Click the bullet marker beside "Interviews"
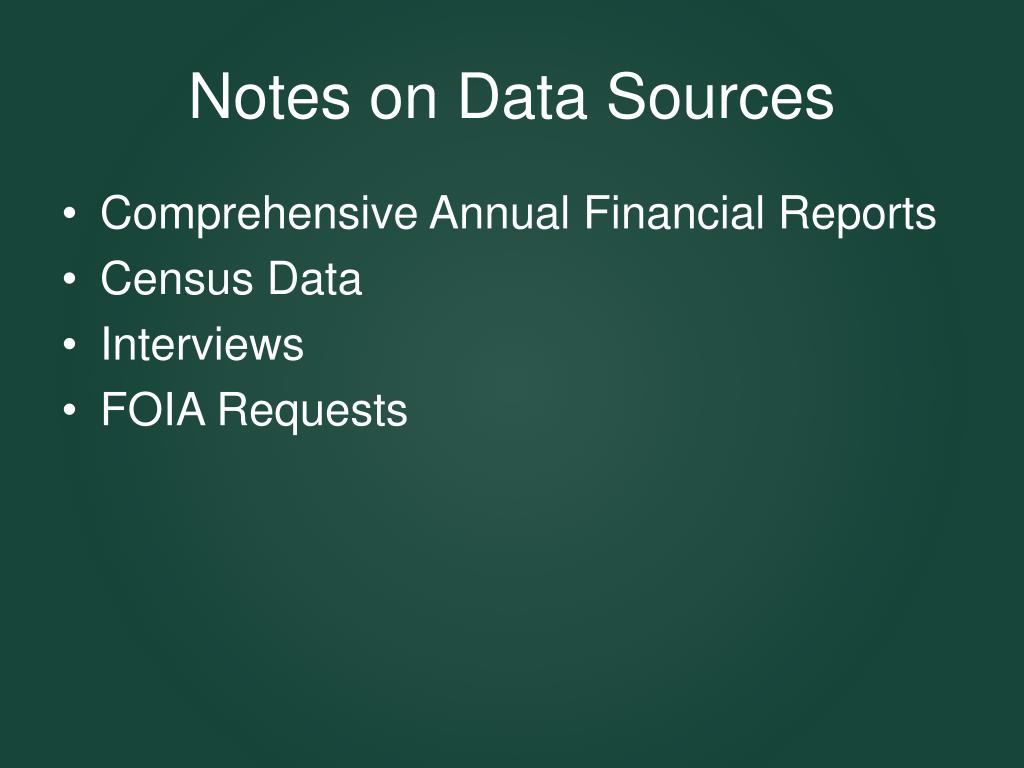The height and width of the screenshot is (768, 1024). 68,346
